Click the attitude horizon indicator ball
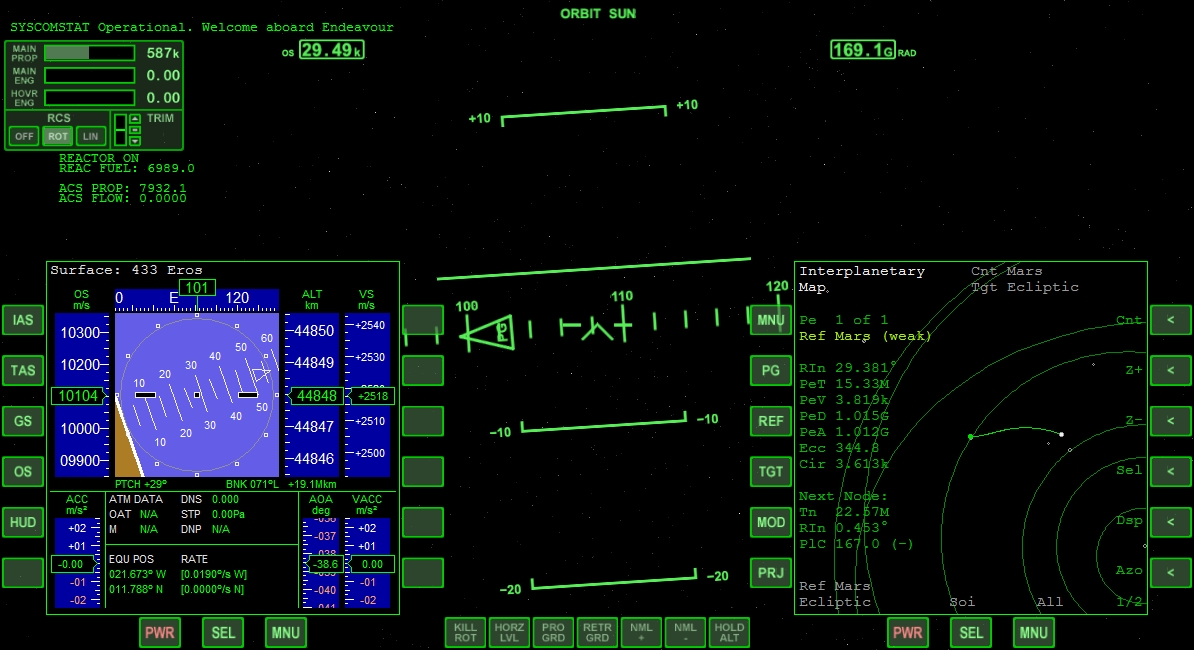 (197, 395)
